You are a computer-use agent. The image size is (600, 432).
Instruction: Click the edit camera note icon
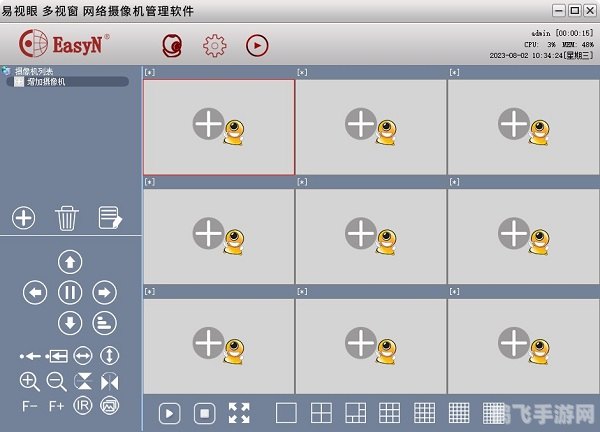pos(110,217)
